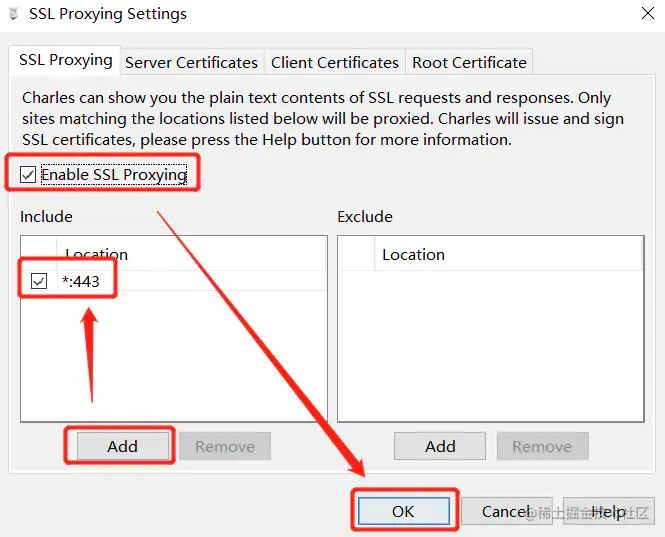Click Add under the Exclude list

[440, 446]
